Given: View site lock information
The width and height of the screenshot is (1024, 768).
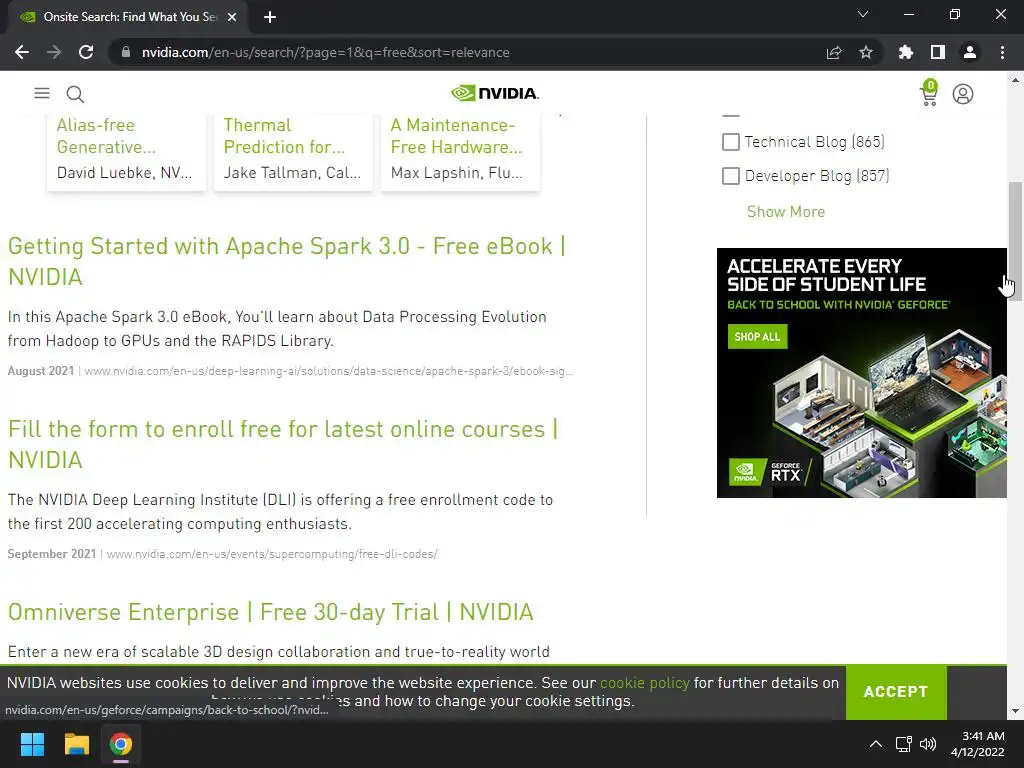Looking at the screenshot, I should tap(126, 52).
